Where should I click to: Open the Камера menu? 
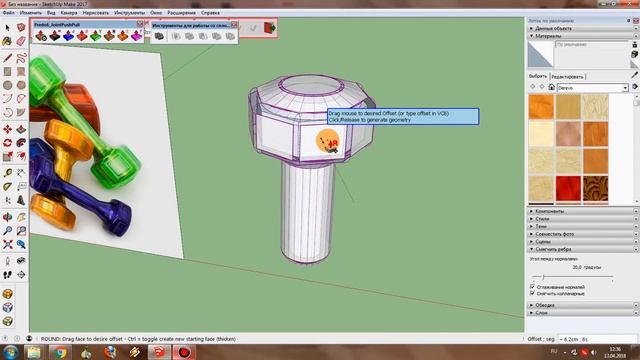pos(69,13)
